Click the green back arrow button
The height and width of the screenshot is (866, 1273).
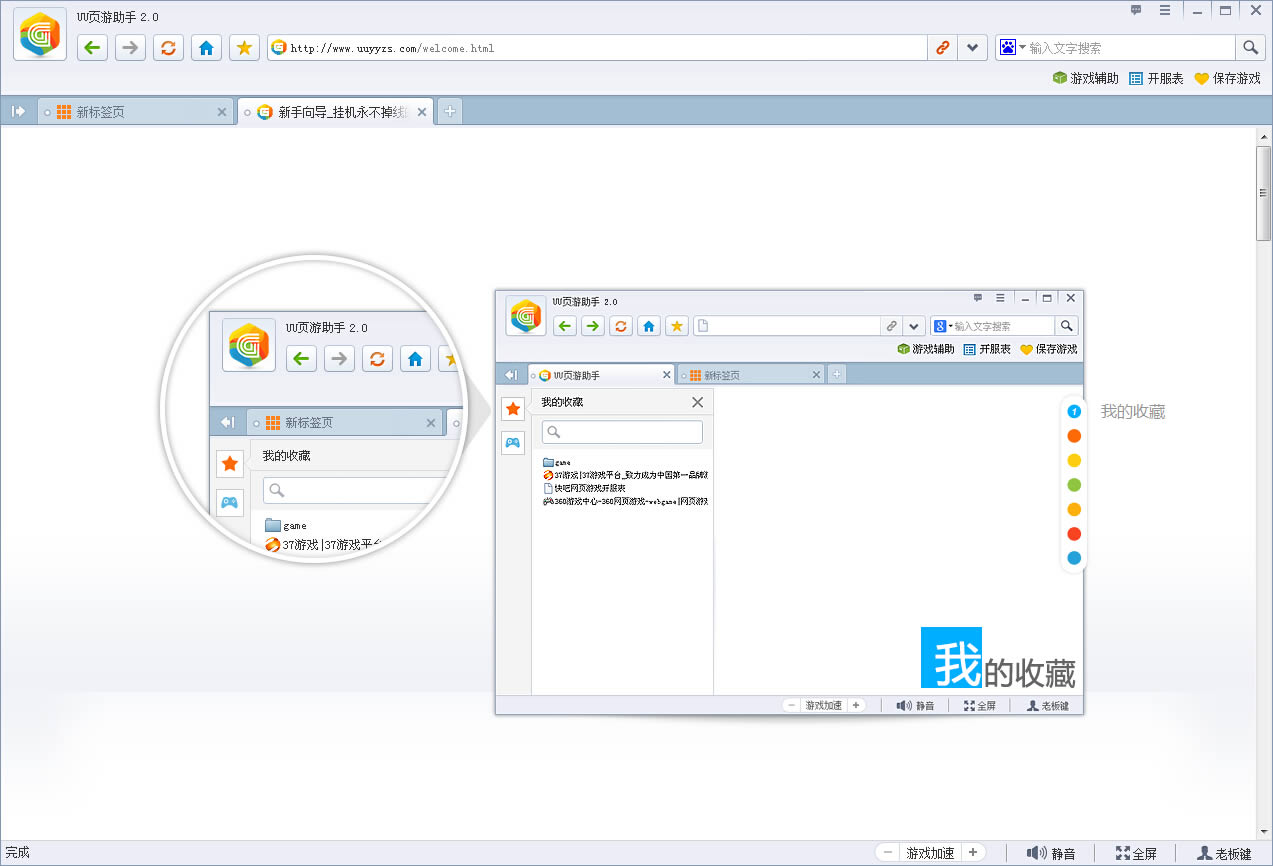coord(93,48)
